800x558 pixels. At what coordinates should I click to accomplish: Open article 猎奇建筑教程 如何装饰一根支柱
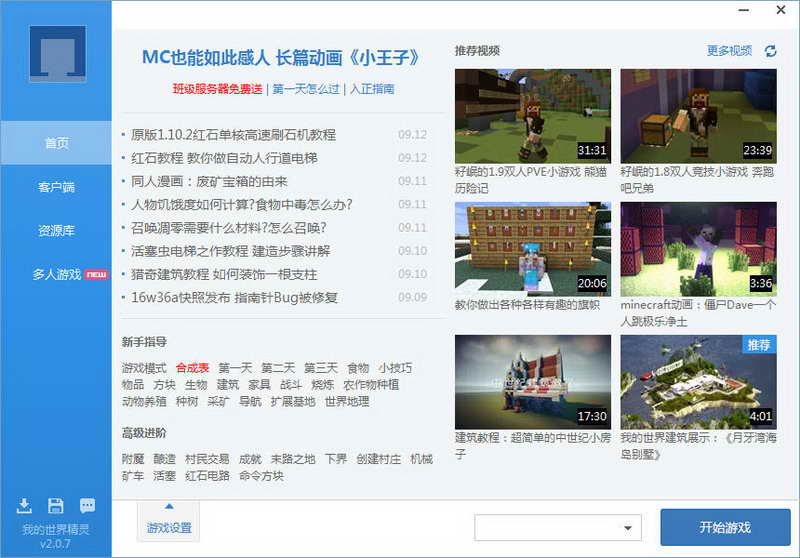[224, 274]
